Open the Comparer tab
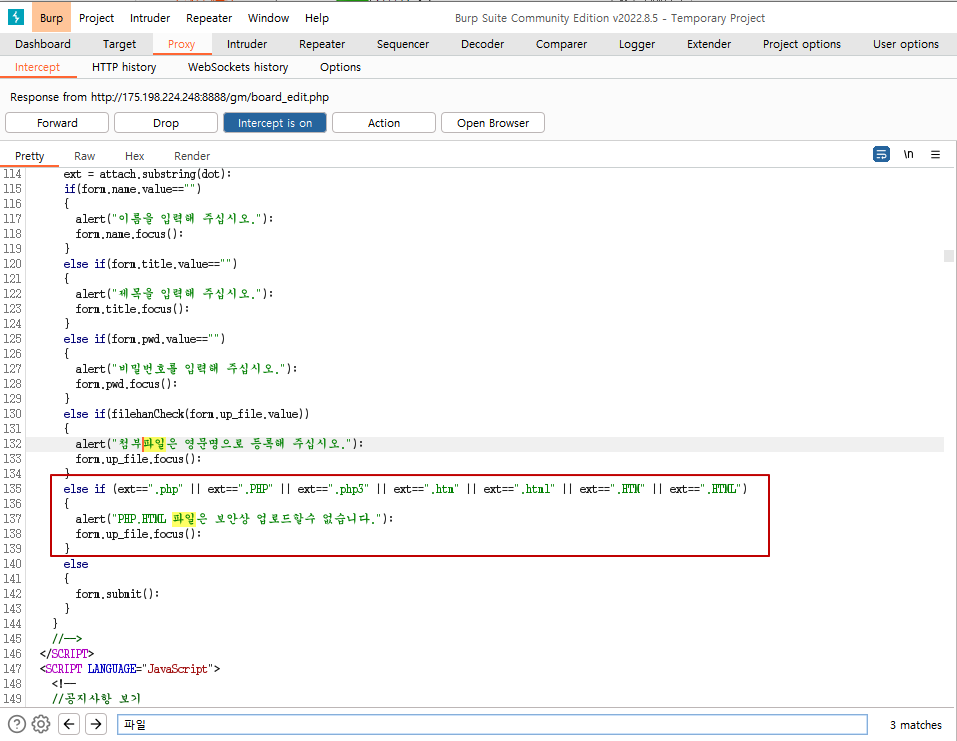This screenshot has height=741, width=957. [x=561, y=44]
